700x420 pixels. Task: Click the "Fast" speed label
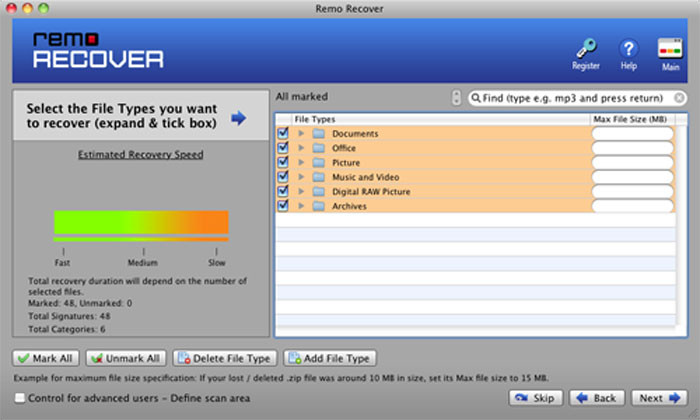pos(62,262)
